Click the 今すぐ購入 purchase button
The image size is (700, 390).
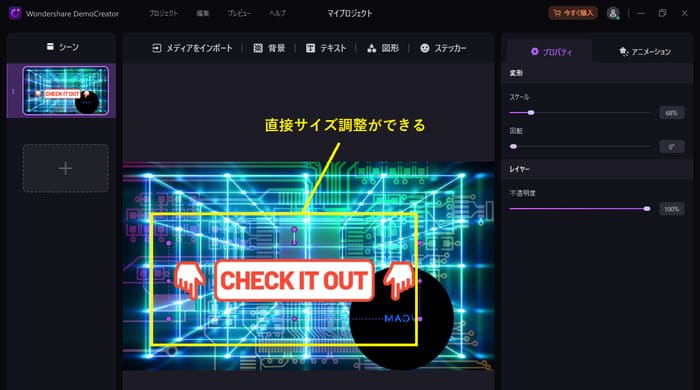pos(573,13)
